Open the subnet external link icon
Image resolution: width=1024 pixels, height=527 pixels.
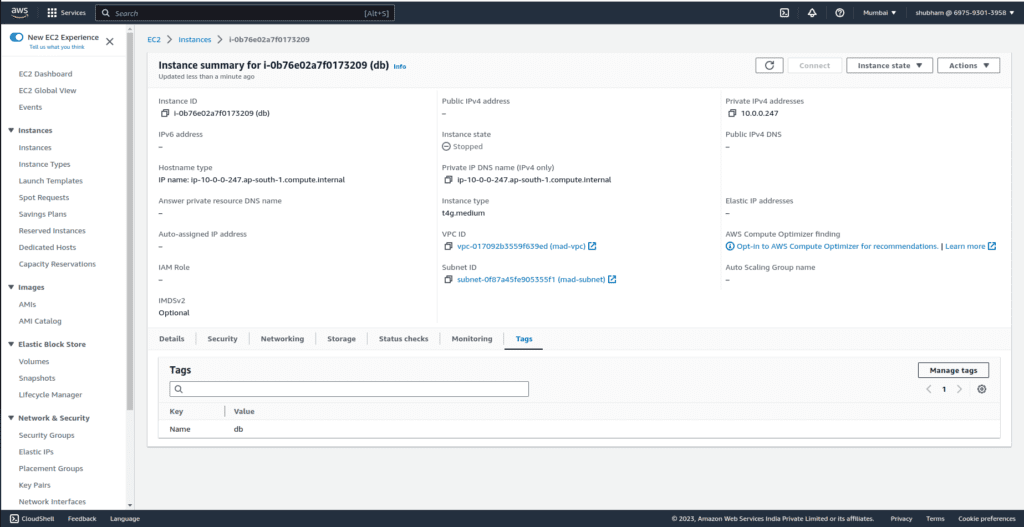coord(612,279)
